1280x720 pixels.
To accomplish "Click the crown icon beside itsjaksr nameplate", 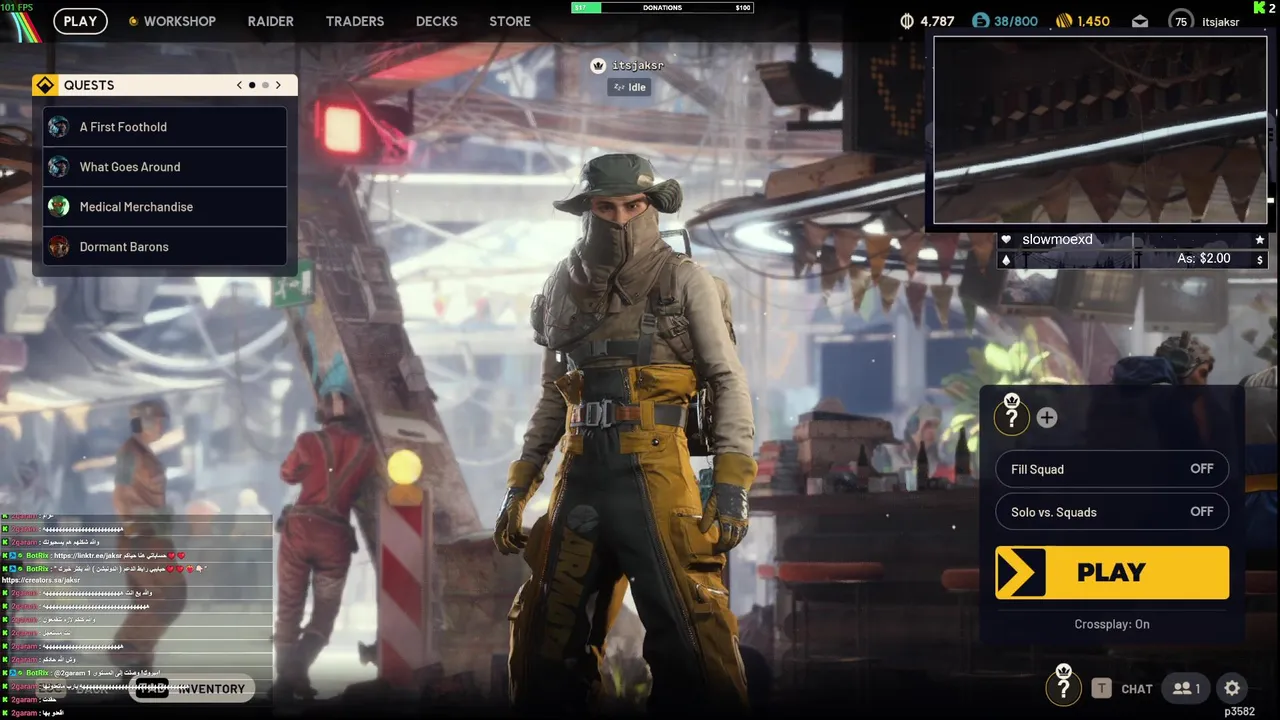I will click(598, 65).
